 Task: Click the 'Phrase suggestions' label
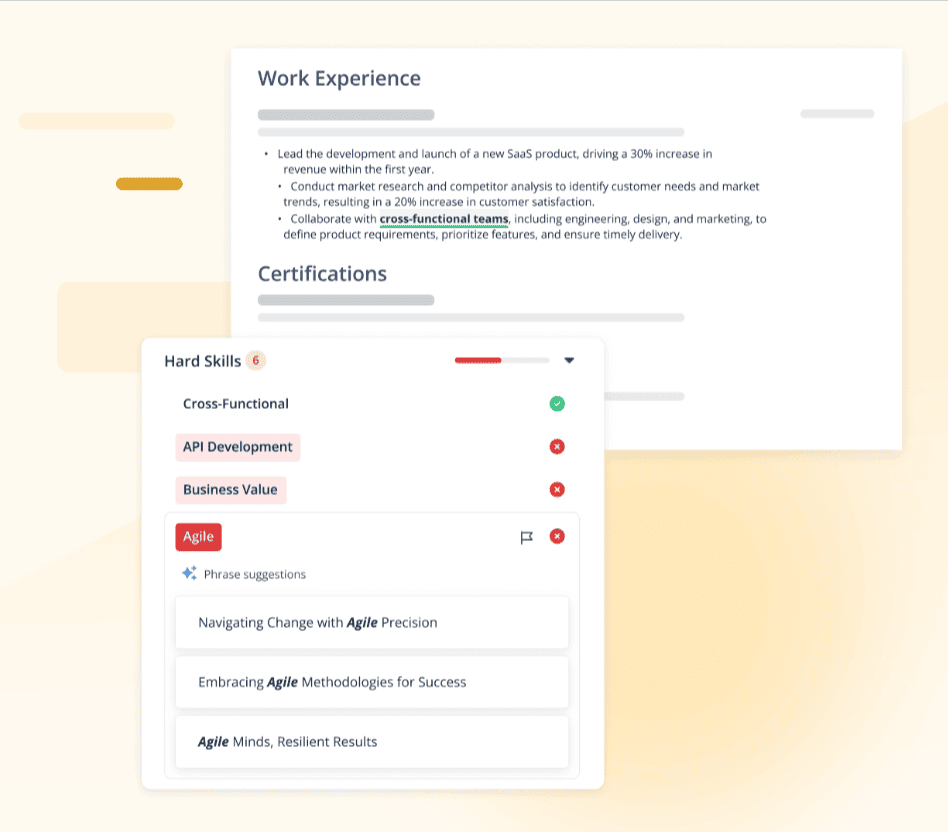pos(255,574)
